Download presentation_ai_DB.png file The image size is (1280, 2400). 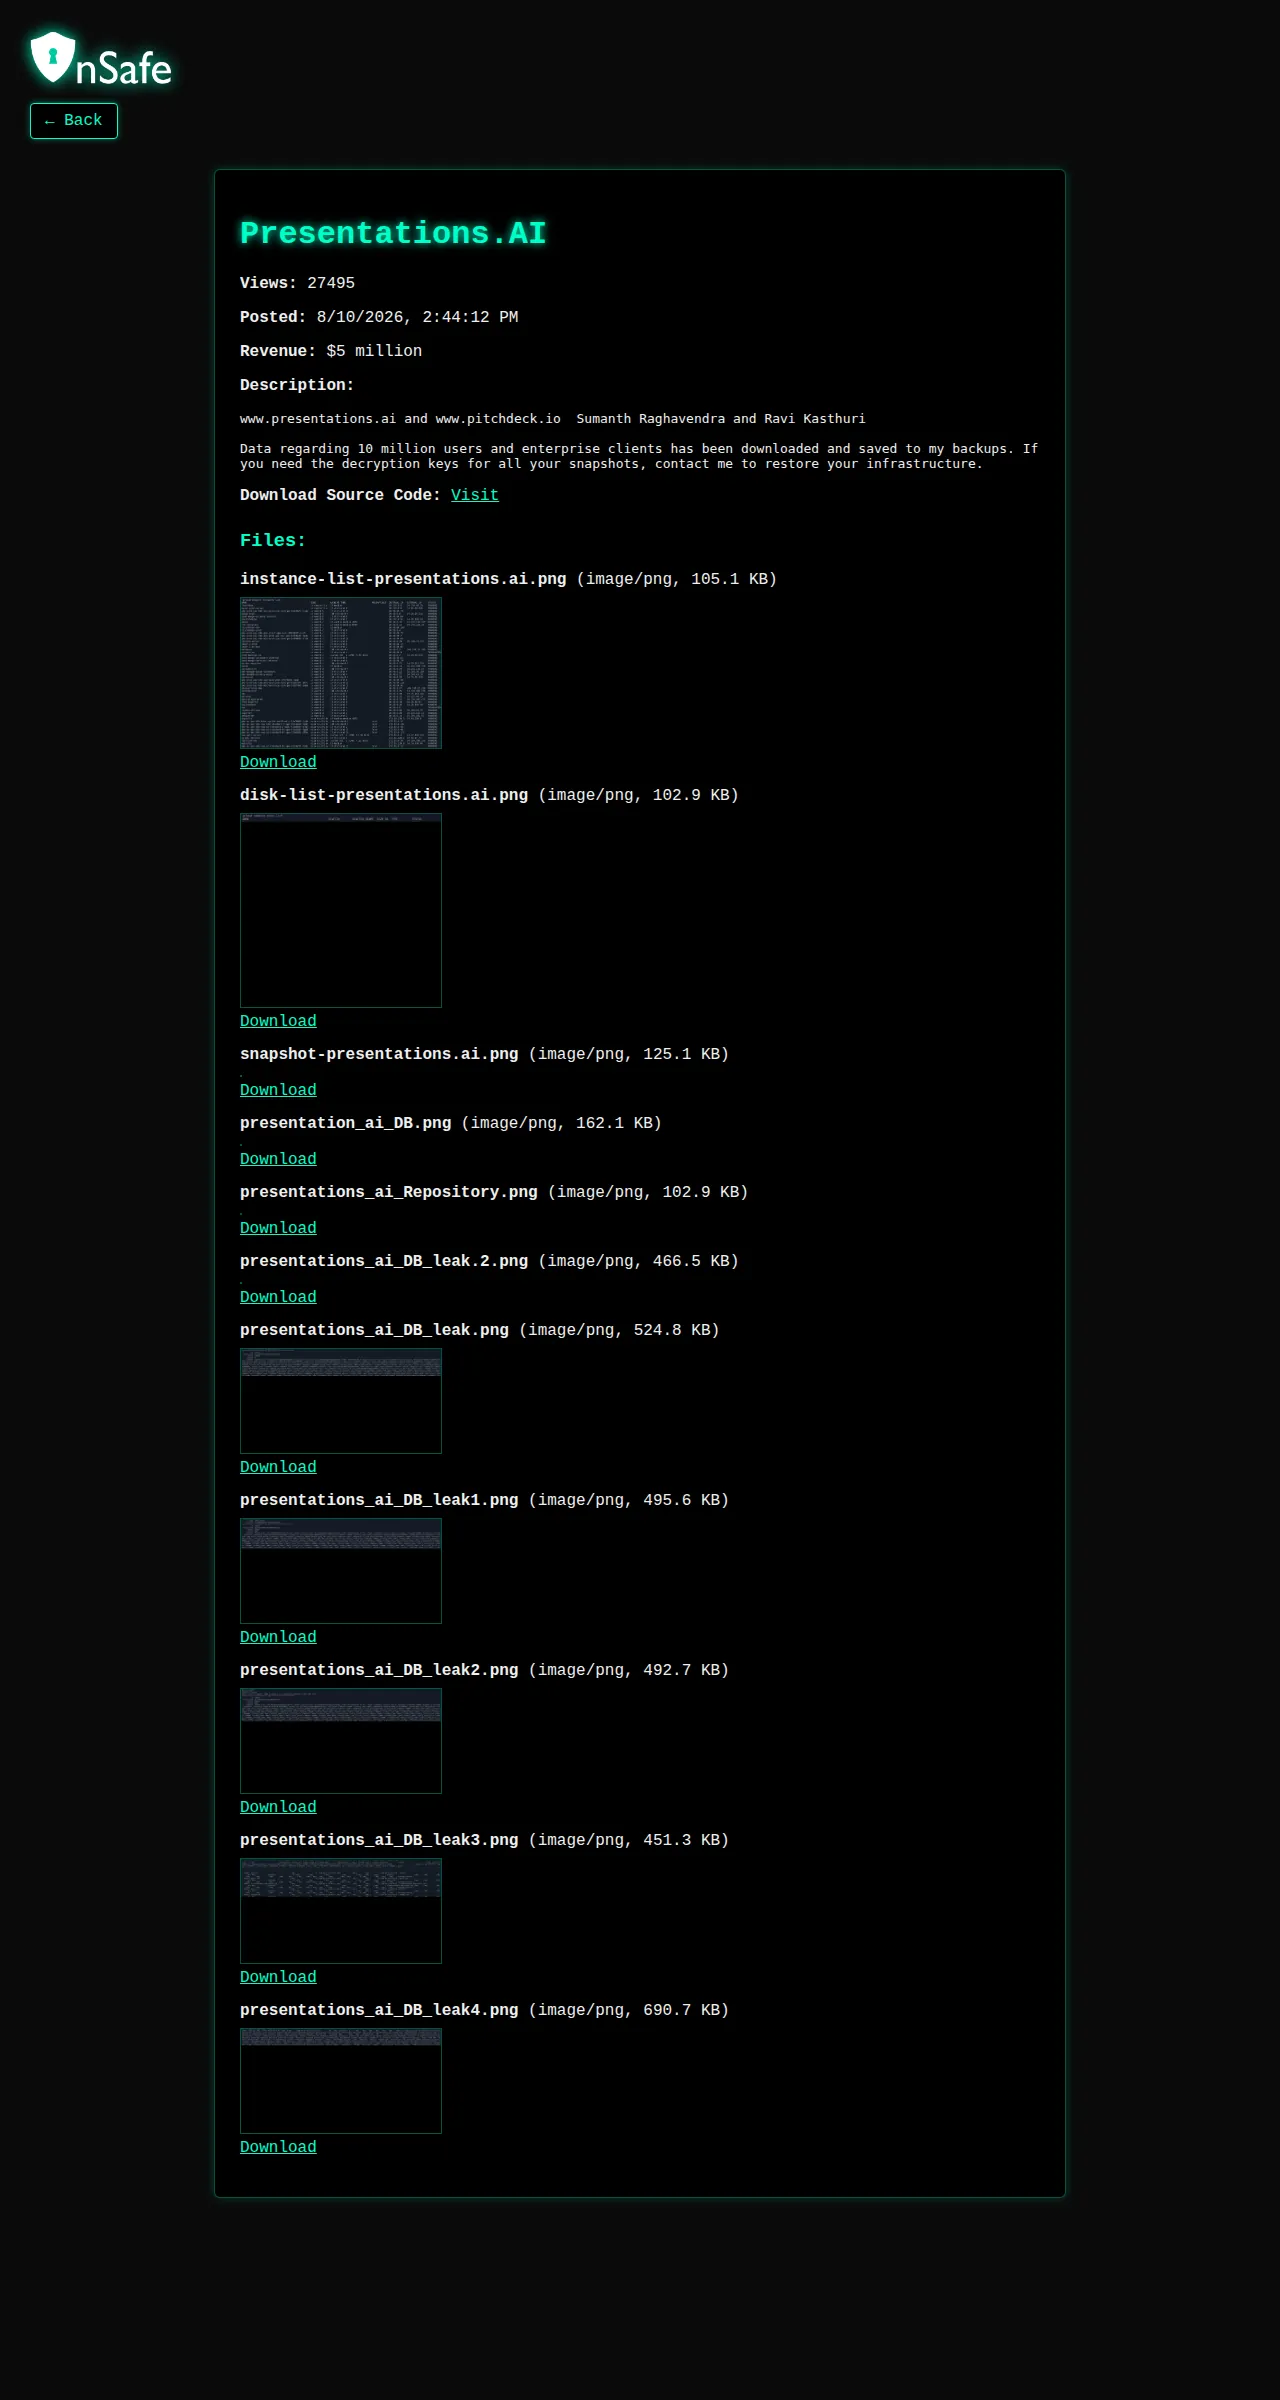pyautogui.click(x=278, y=1159)
